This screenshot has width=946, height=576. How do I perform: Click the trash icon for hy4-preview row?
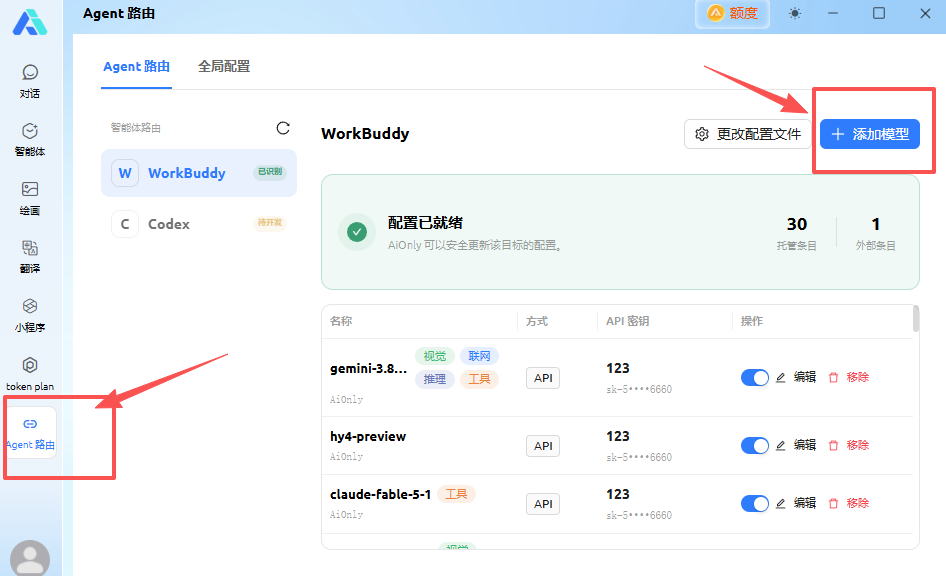834,446
